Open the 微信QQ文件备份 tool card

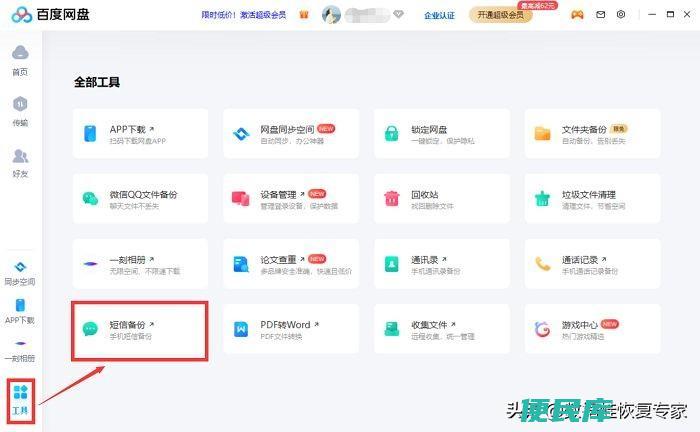140,199
